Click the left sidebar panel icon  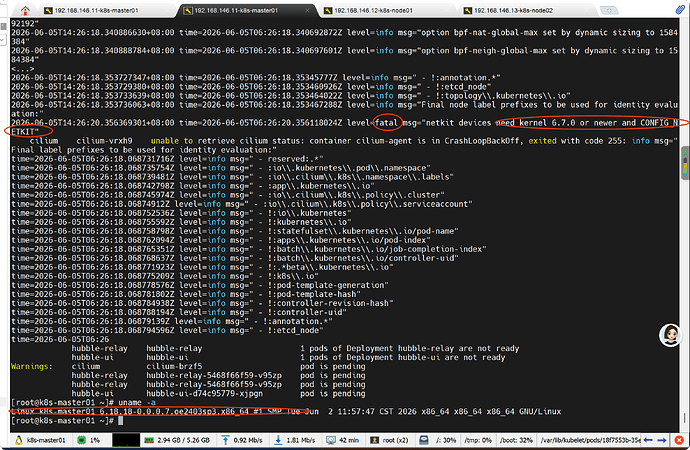(4, 27)
